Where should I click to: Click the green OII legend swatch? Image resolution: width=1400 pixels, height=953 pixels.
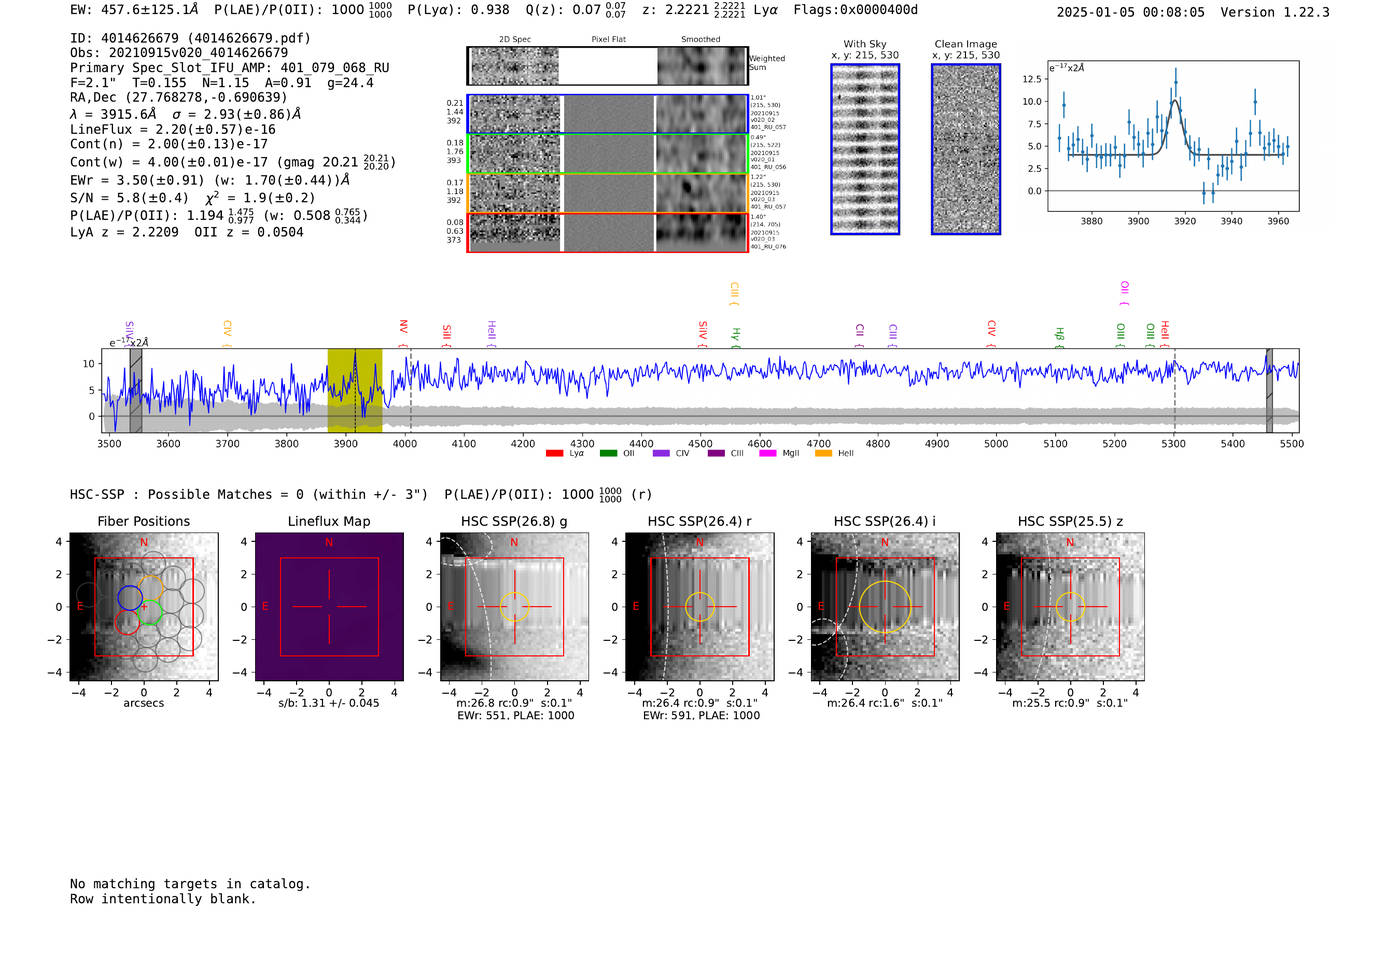point(608,453)
